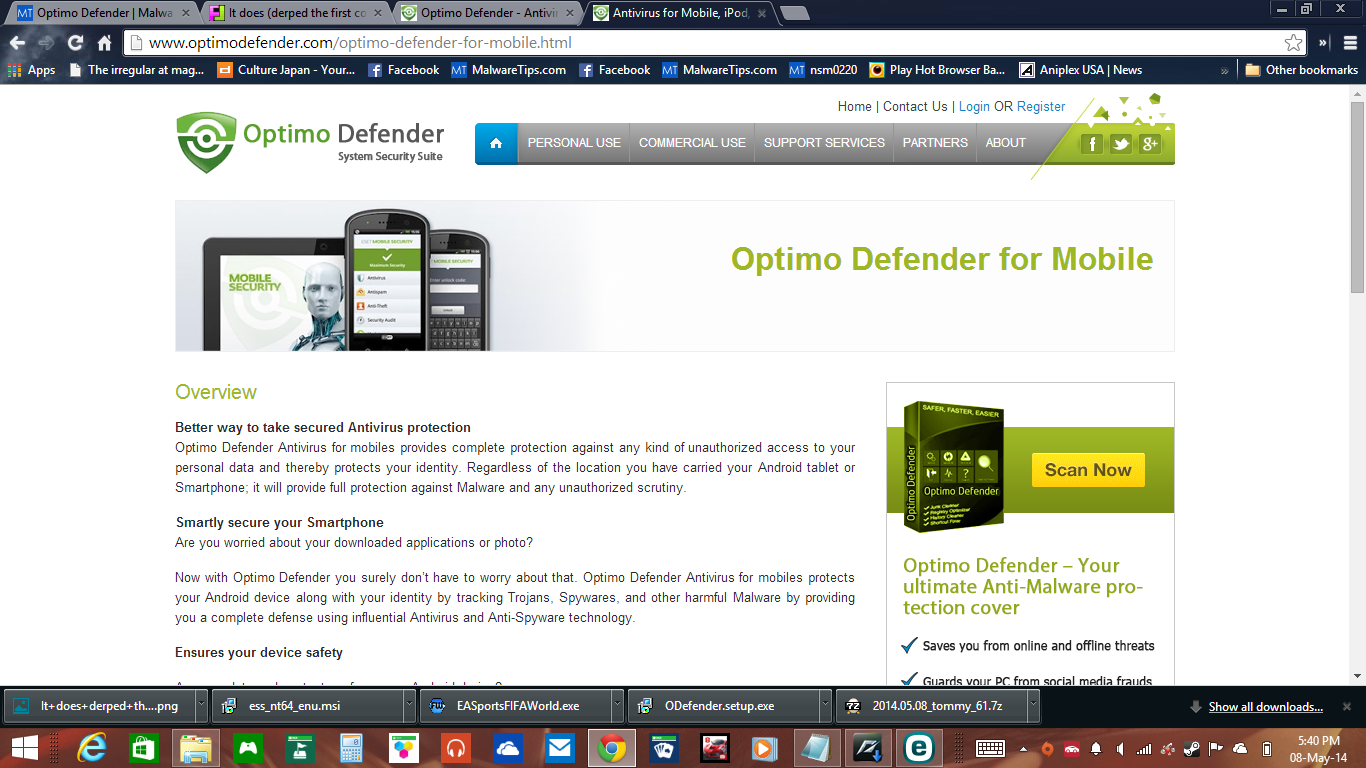
Task: Open the Calculator taskbar icon
Action: (x=351, y=748)
